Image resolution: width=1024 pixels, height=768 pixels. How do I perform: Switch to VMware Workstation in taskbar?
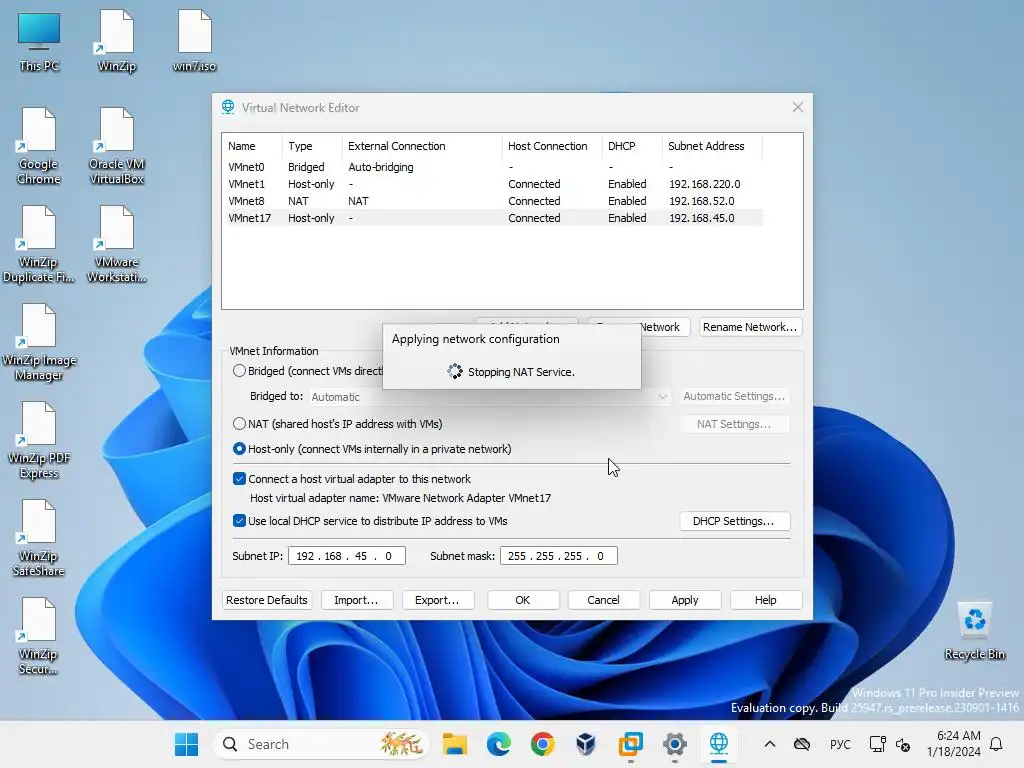point(630,744)
